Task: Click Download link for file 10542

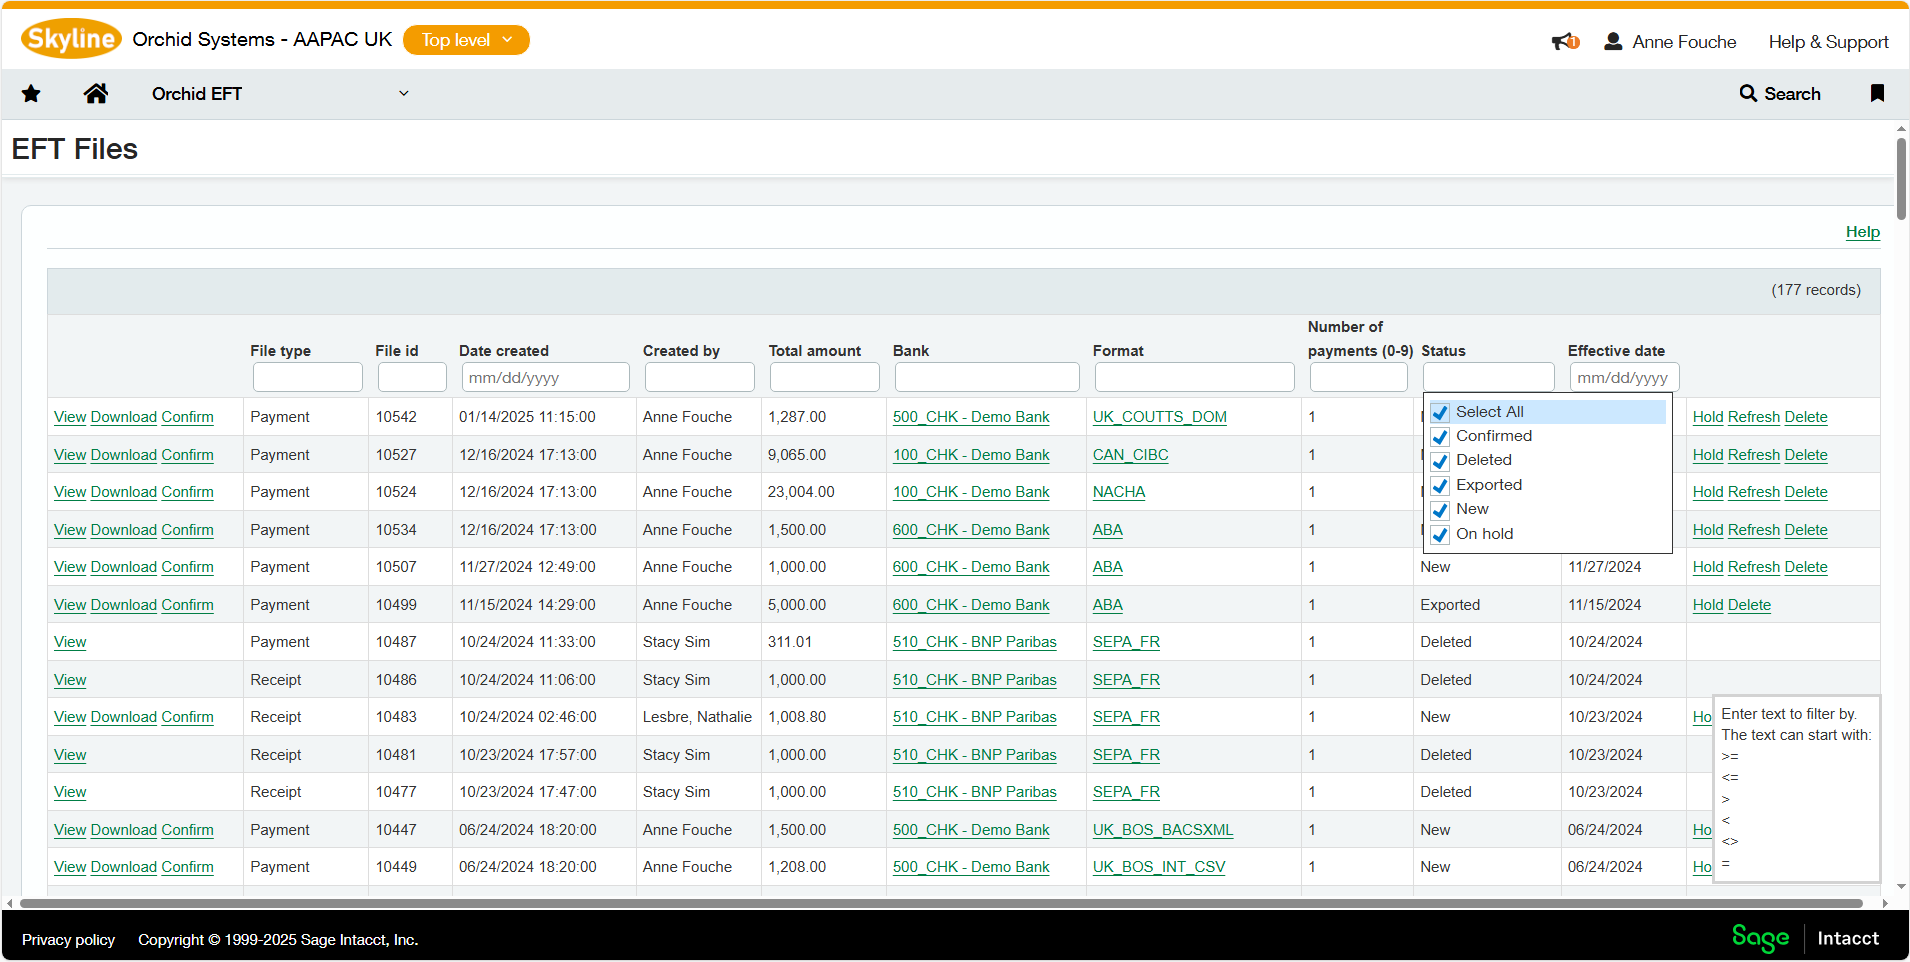Action: tap(124, 417)
